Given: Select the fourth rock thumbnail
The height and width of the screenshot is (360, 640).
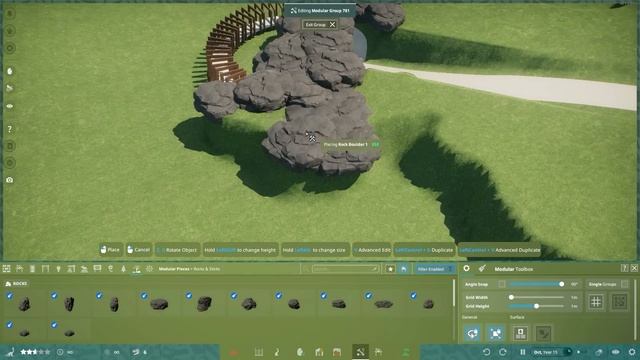Looking at the screenshot, I should (159, 304).
